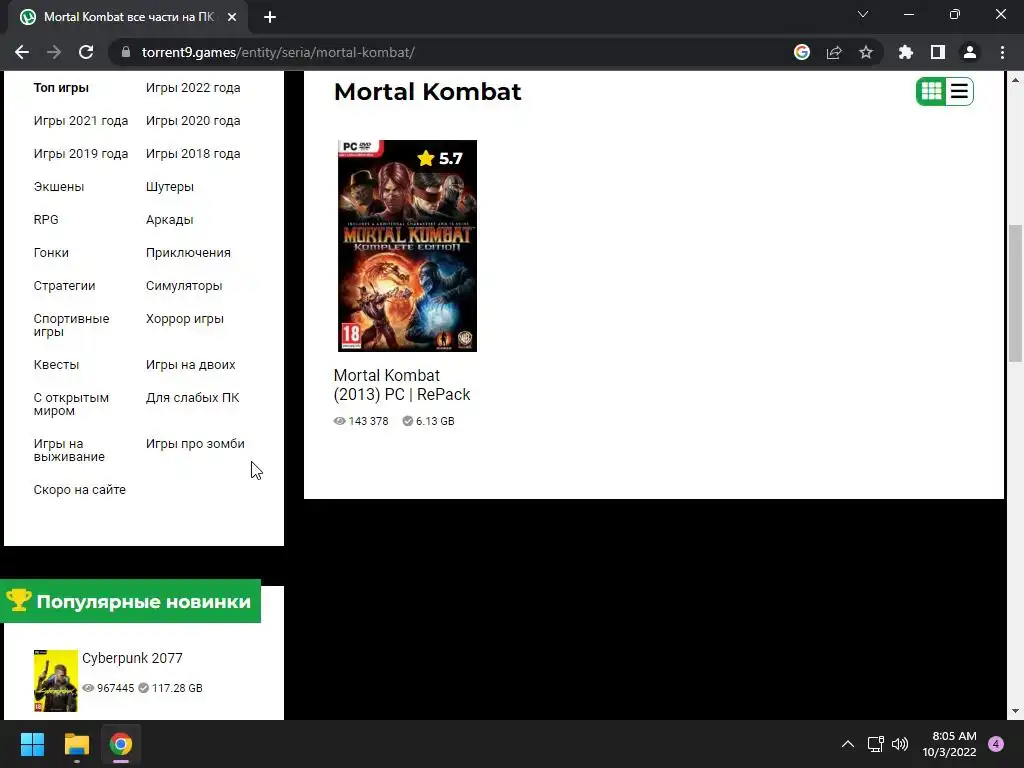Click Chrome icon in taskbar
The height and width of the screenshot is (768, 1024).
point(121,744)
